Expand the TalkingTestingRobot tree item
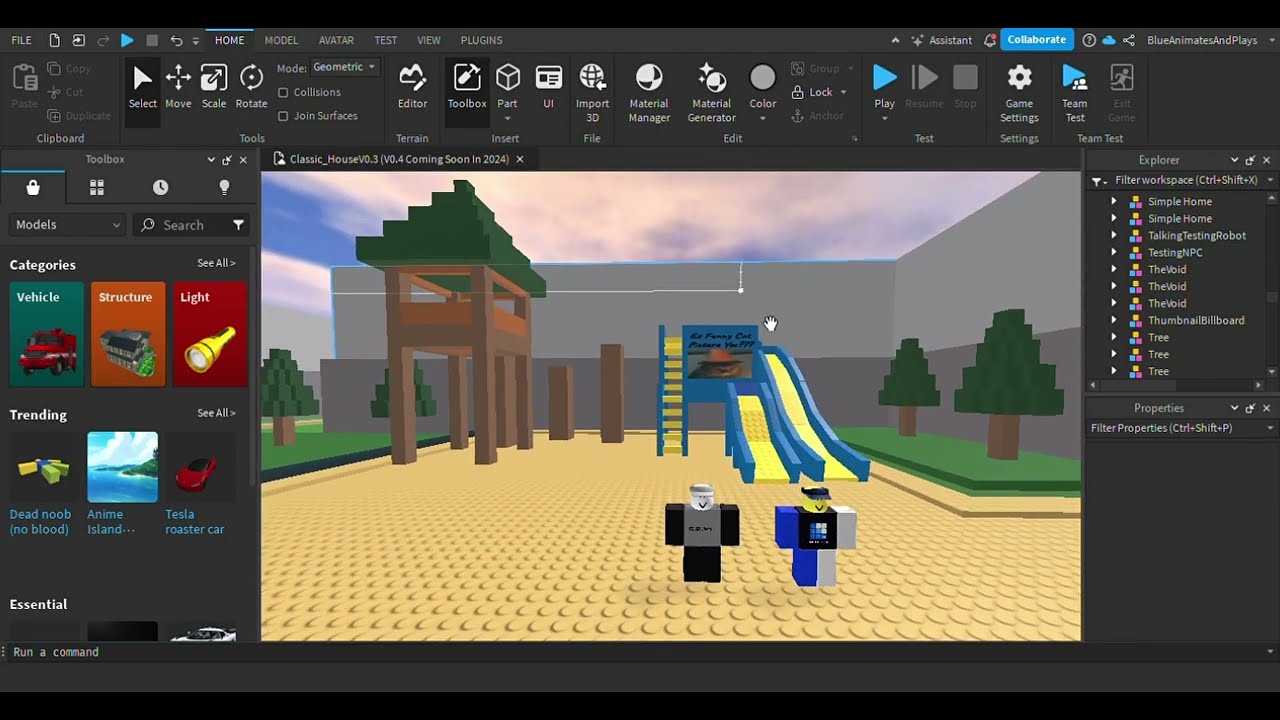This screenshot has width=1280, height=720. tap(1114, 235)
